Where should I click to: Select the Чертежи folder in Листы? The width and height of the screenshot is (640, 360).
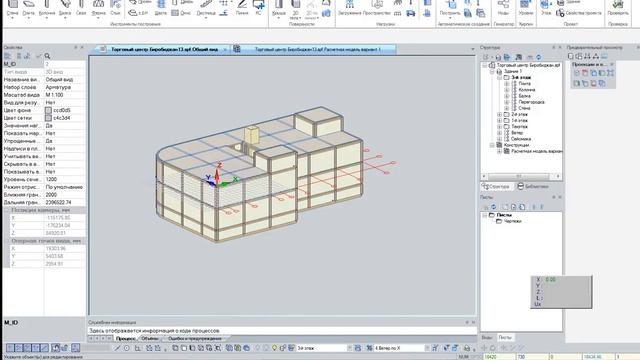tap(513, 221)
